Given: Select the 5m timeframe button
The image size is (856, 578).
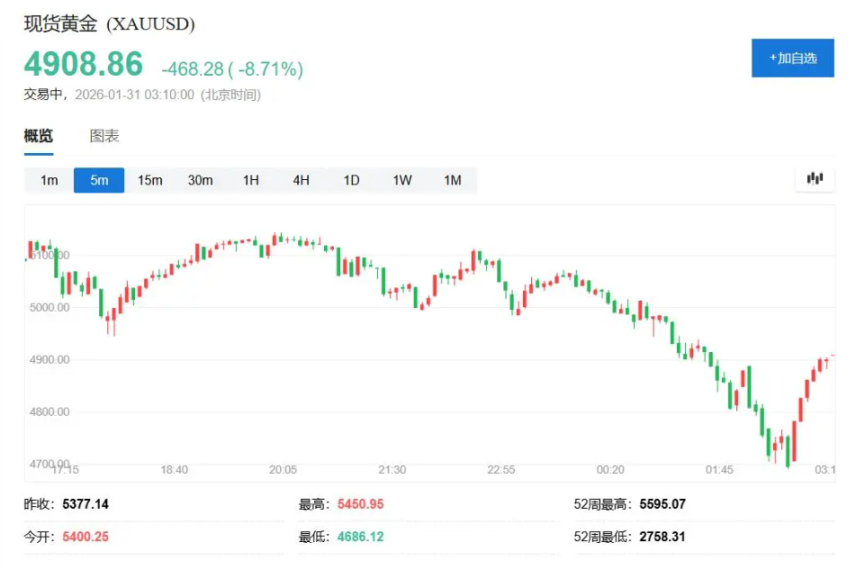Looking at the screenshot, I should tap(99, 180).
